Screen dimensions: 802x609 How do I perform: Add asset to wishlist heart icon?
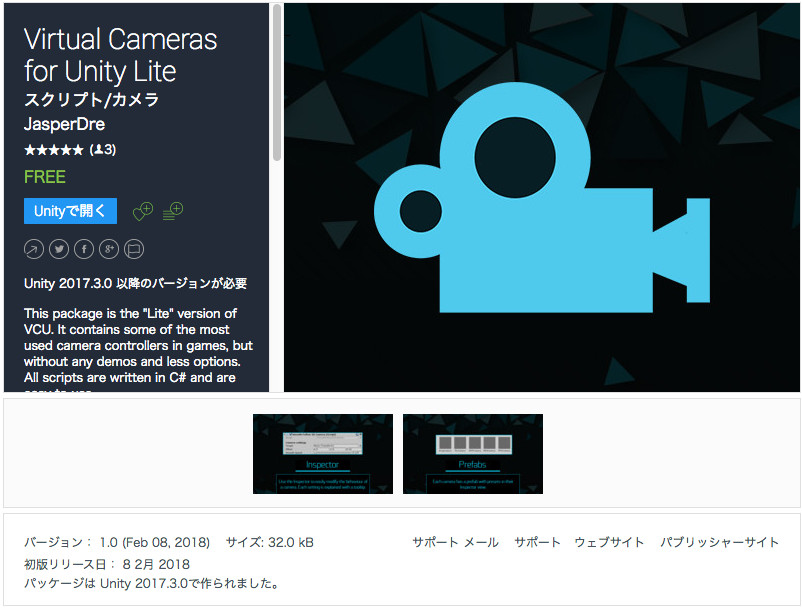point(143,211)
